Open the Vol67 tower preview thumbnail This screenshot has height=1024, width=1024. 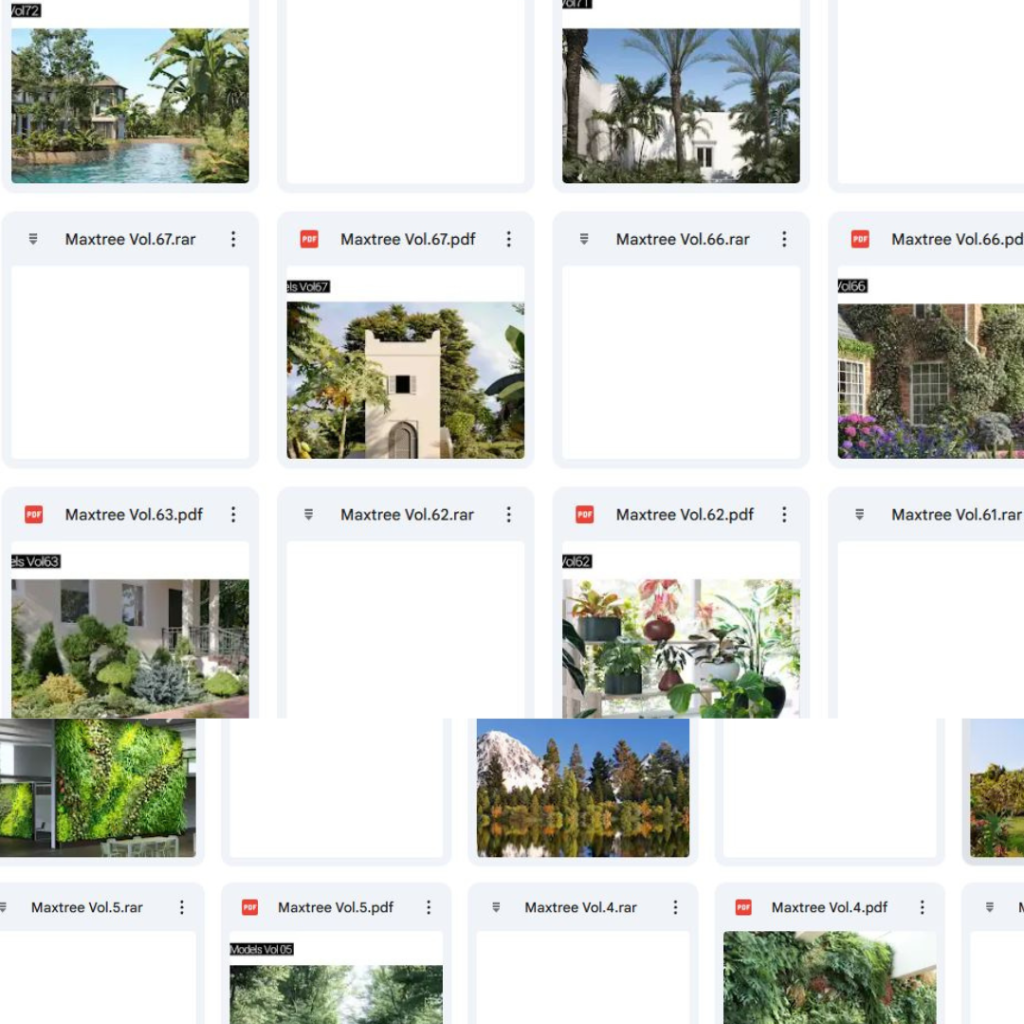click(406, 380)
